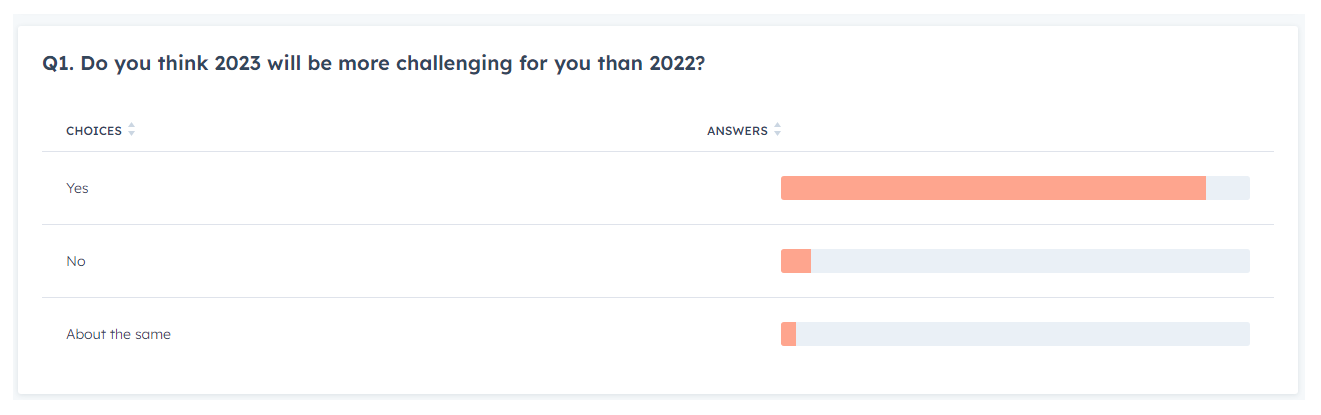Click the word 2022? in the heading
Viewport: 1321px width, 415px height.
click(x=676, y=64)
